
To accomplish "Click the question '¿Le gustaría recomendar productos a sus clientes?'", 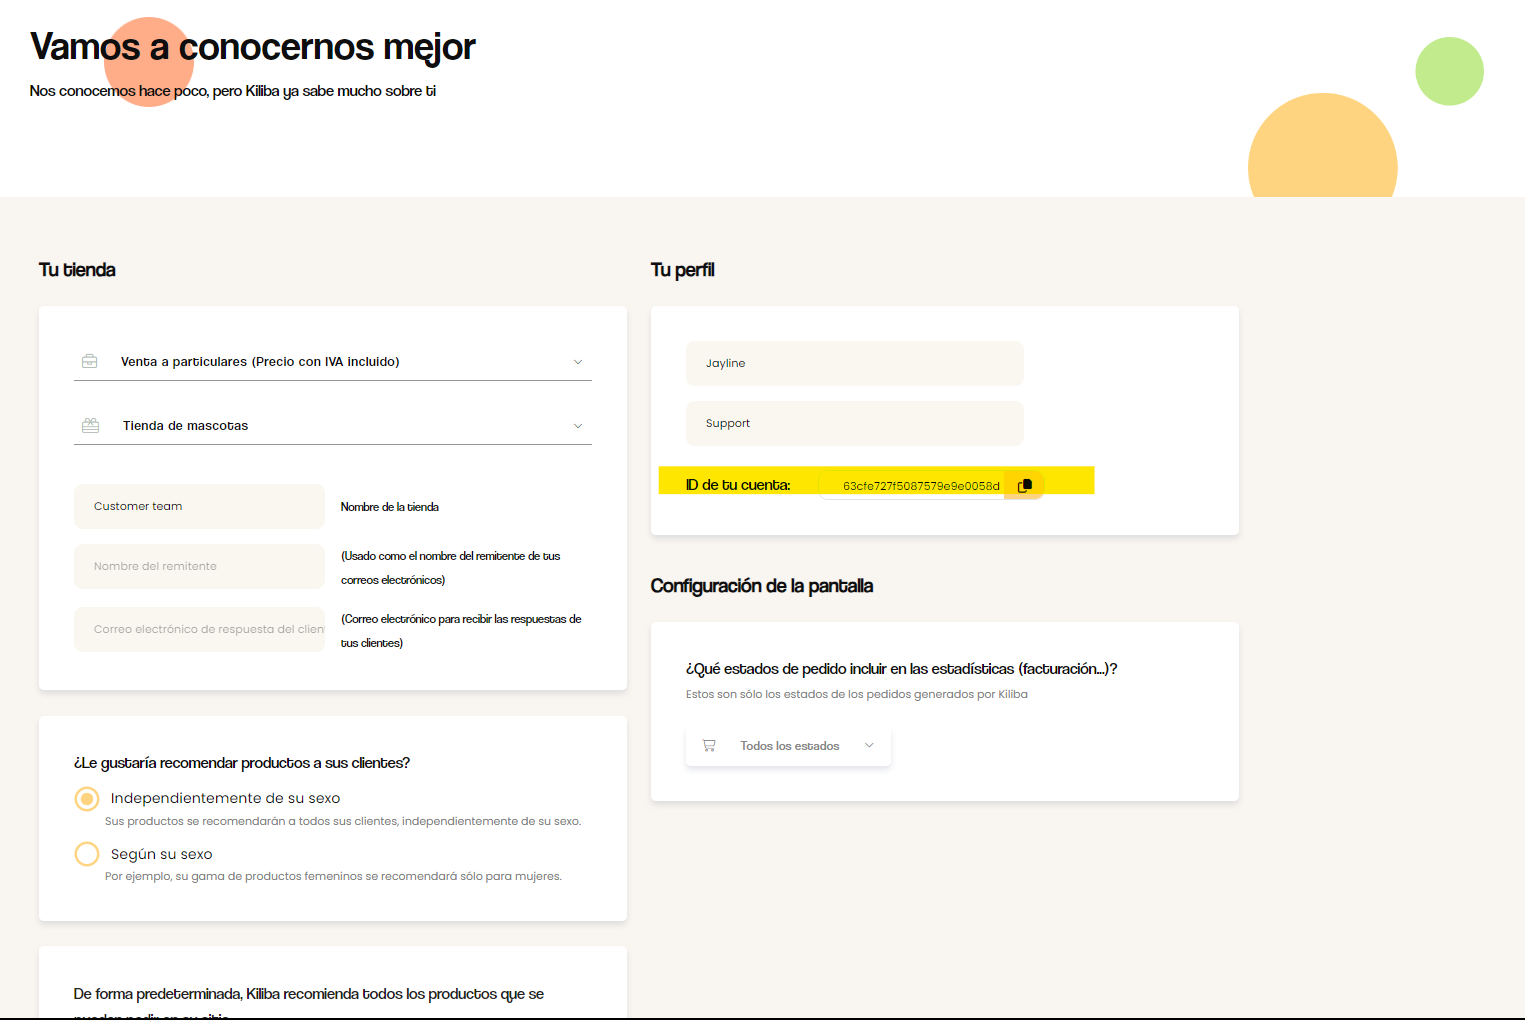I will (242, 763).
